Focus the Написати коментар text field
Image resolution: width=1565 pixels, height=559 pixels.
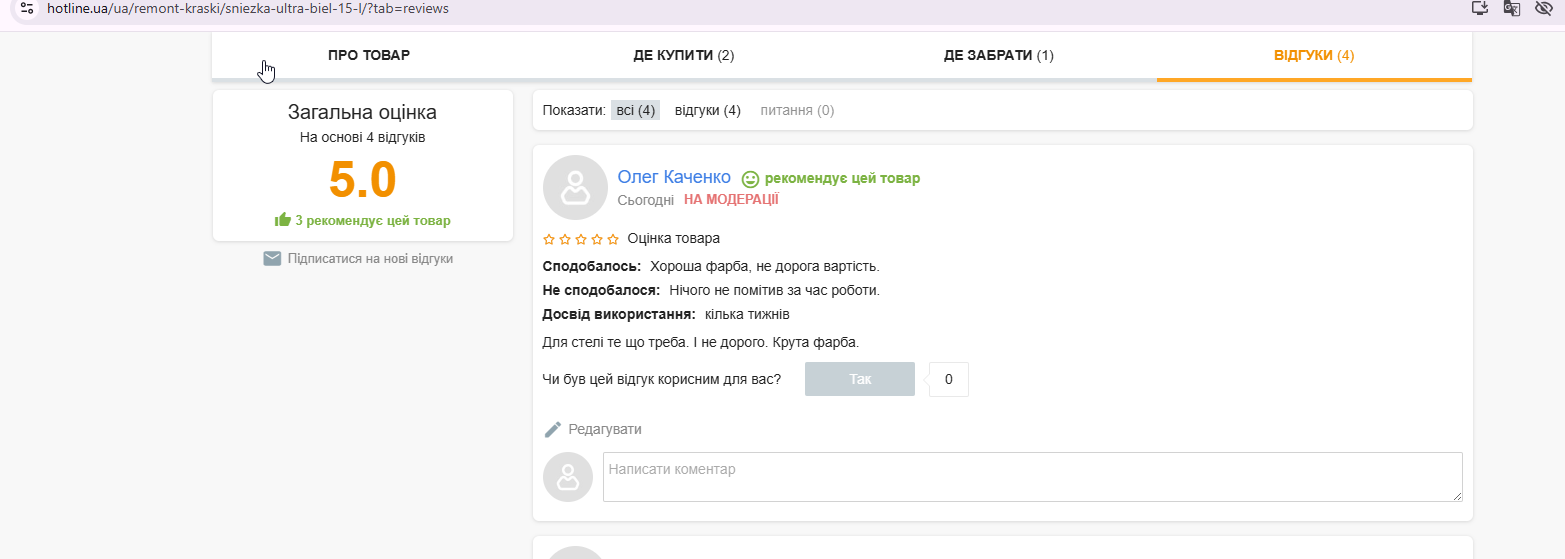coord(1033,477)
